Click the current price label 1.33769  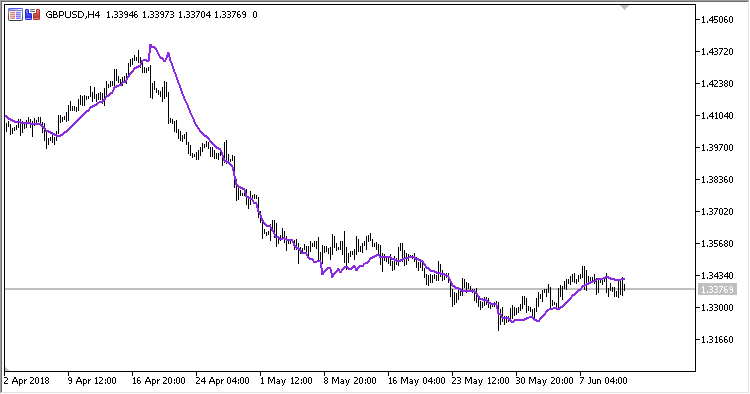pos(716,289)
